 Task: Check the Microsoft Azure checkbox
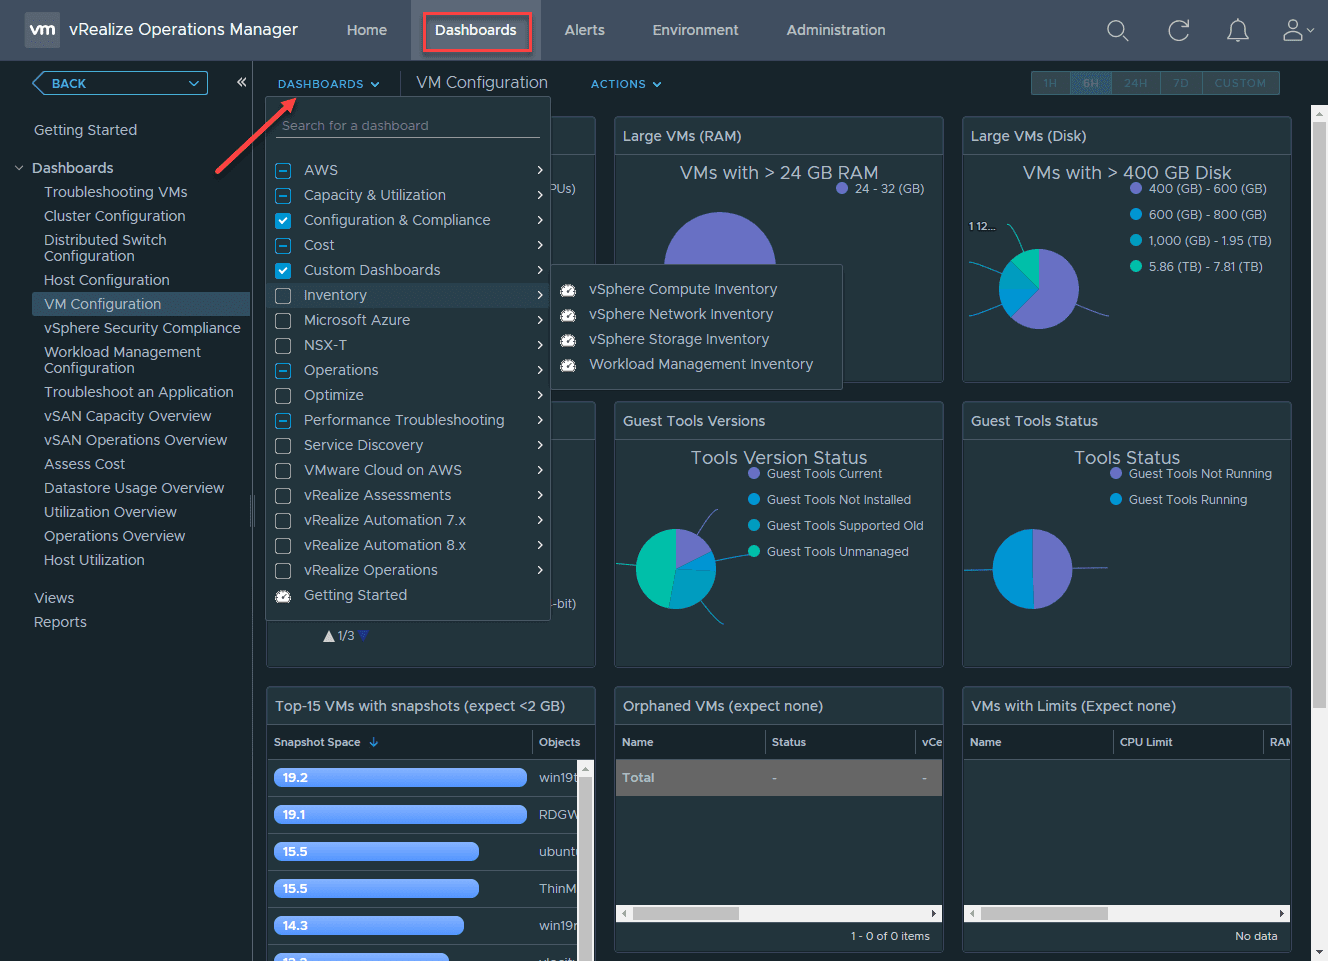pos(282,319)
